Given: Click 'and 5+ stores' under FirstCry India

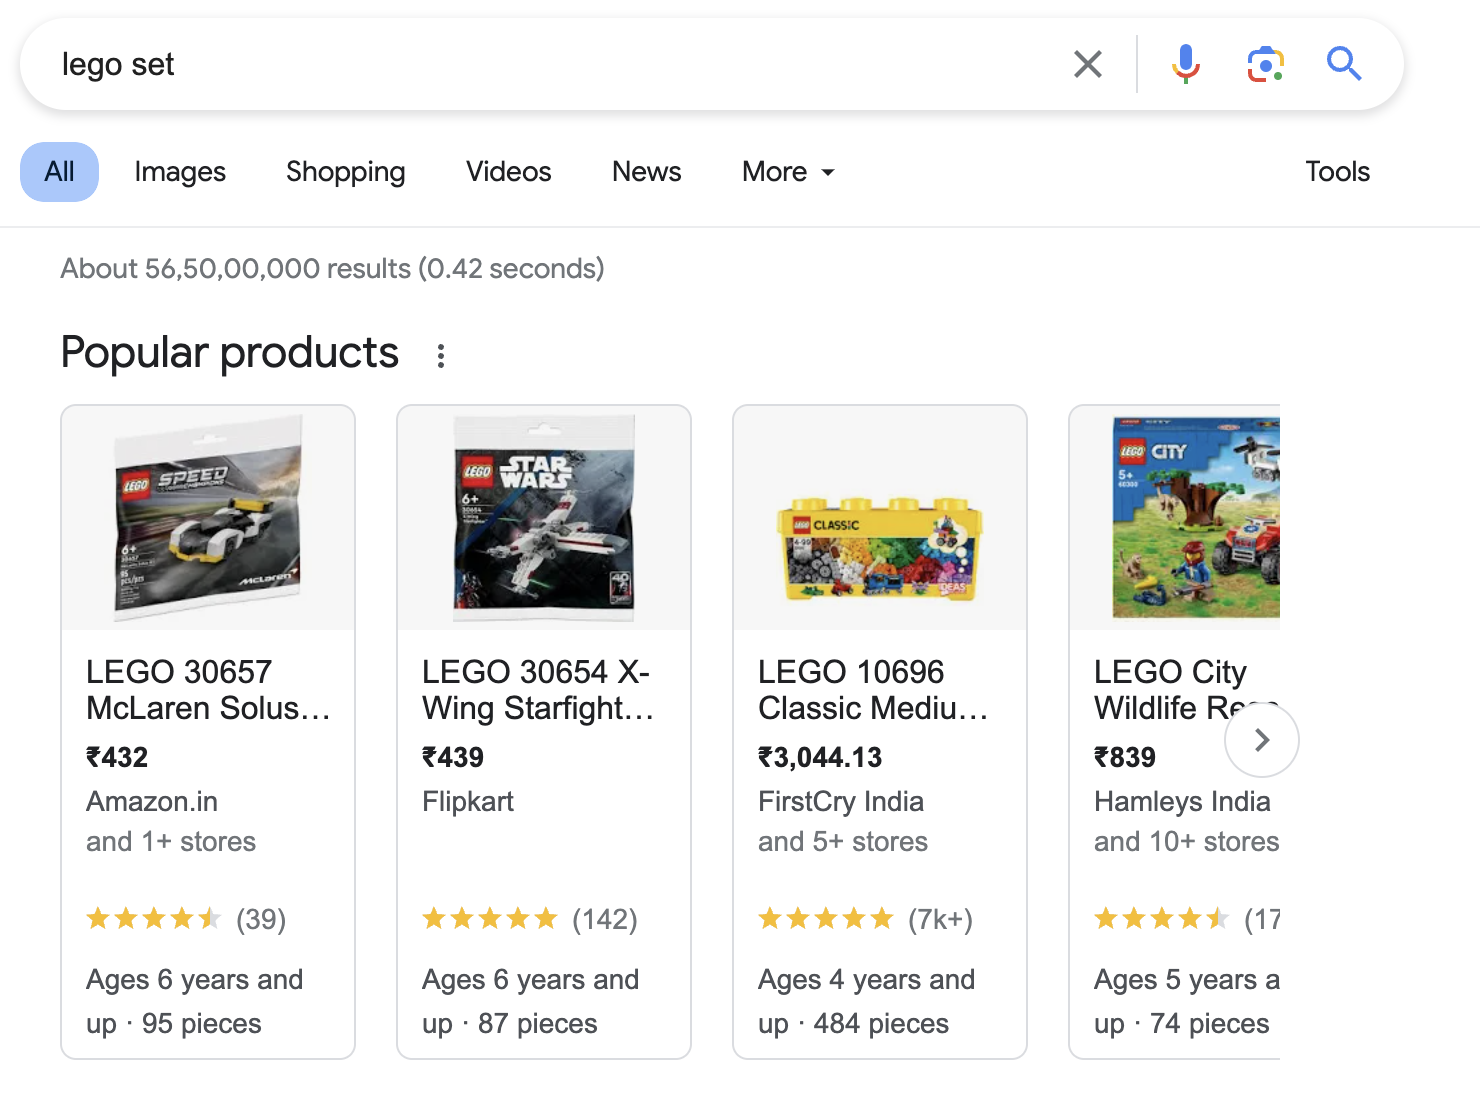Looking at the screenshot, I should coord(843,842).
